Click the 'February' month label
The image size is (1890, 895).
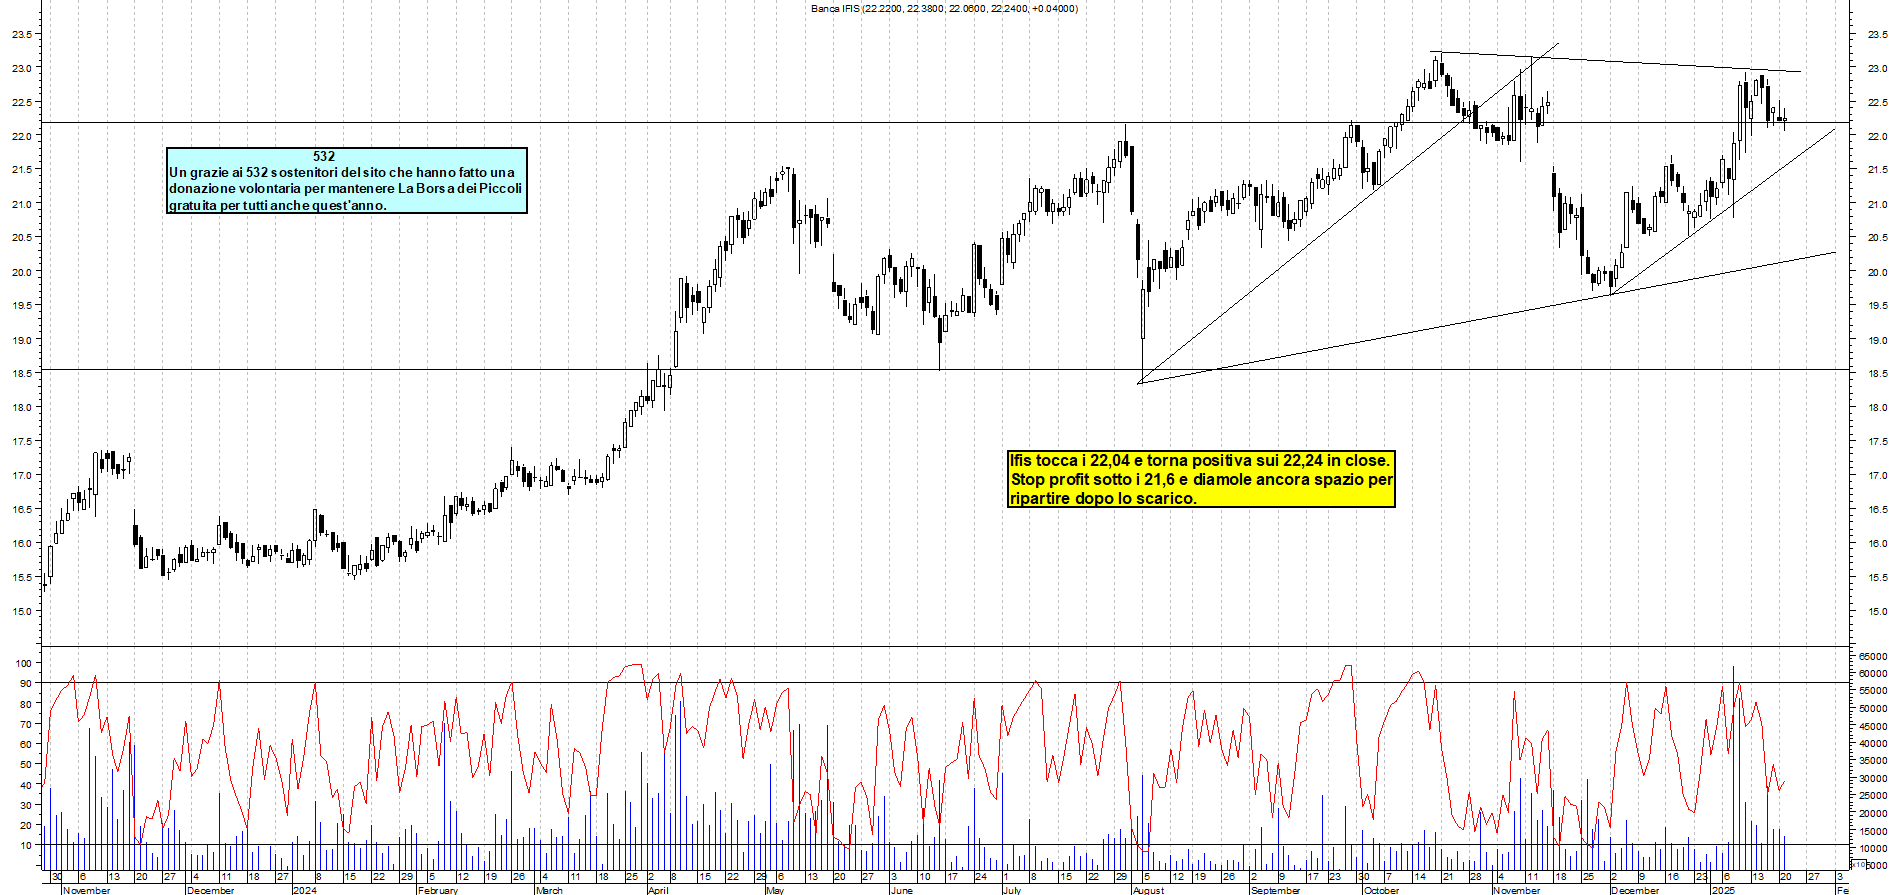[438, 890]
